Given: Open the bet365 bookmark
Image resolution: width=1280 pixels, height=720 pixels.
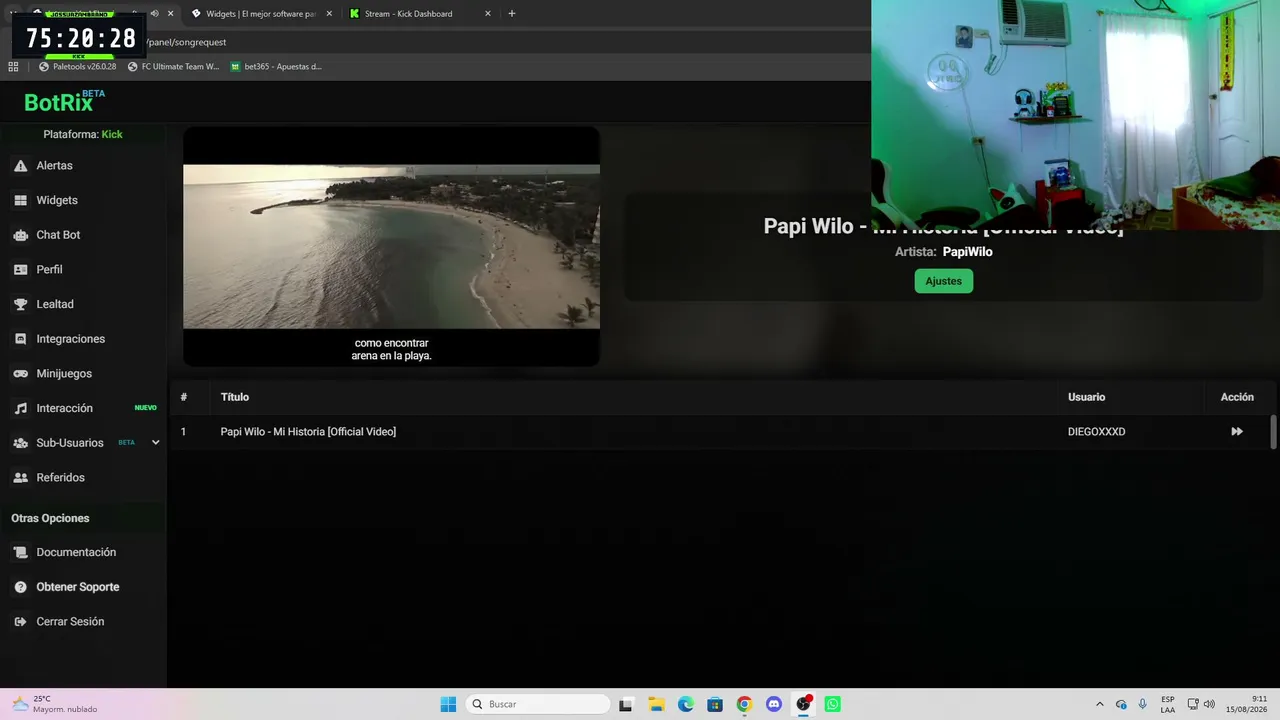Looking at the screenshot, I should coord(276,67).
